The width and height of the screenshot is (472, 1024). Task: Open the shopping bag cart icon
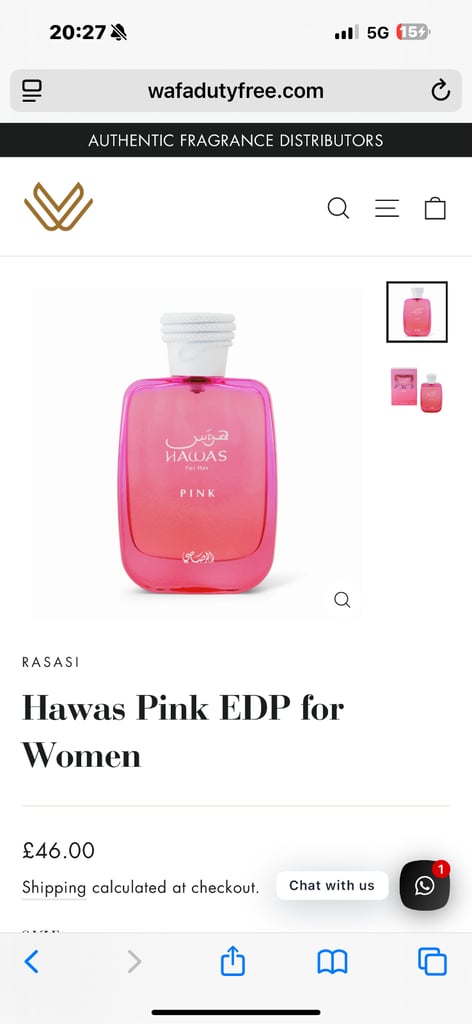click(x=435, y=208)
